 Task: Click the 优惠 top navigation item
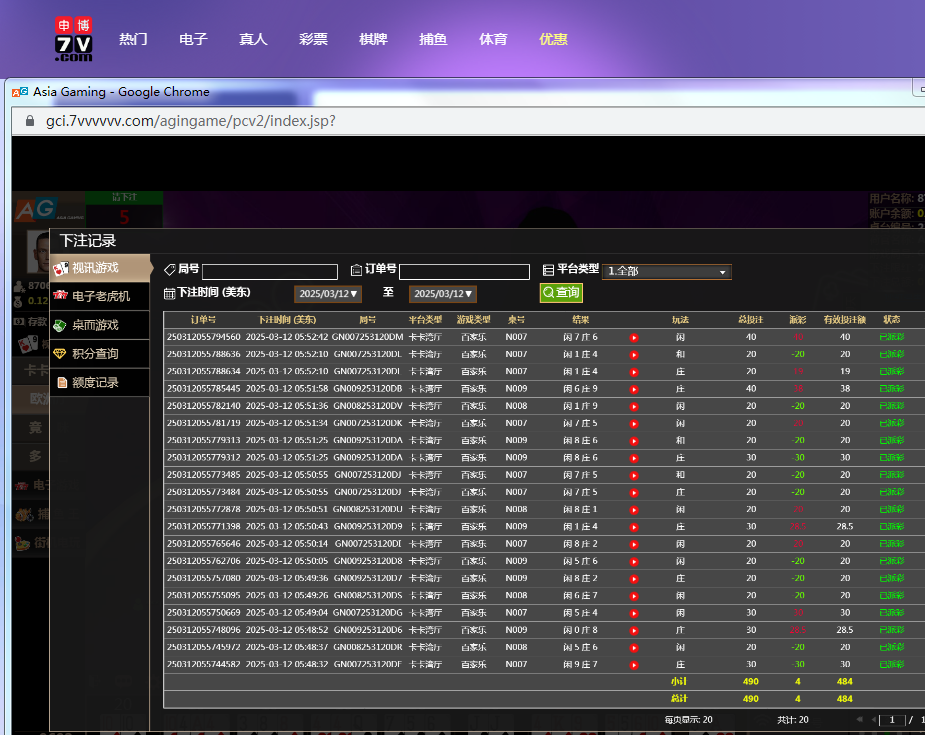553,39
